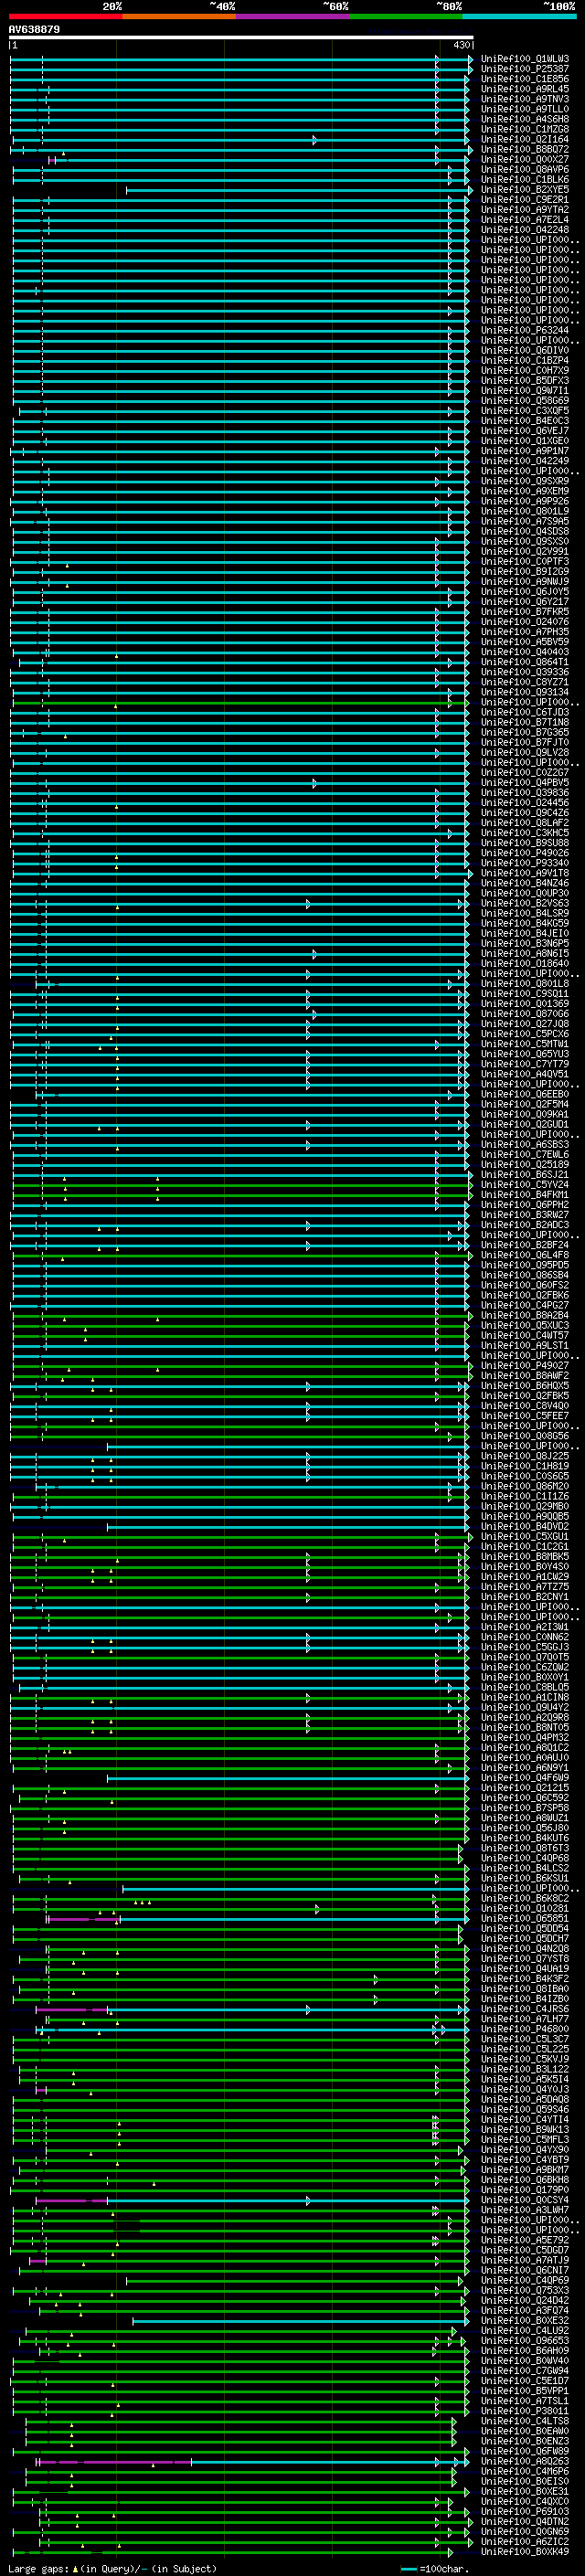The image size is (585, 2576).
Task: Select the UniRef100_O42248 label
Action: coord(525,230)
